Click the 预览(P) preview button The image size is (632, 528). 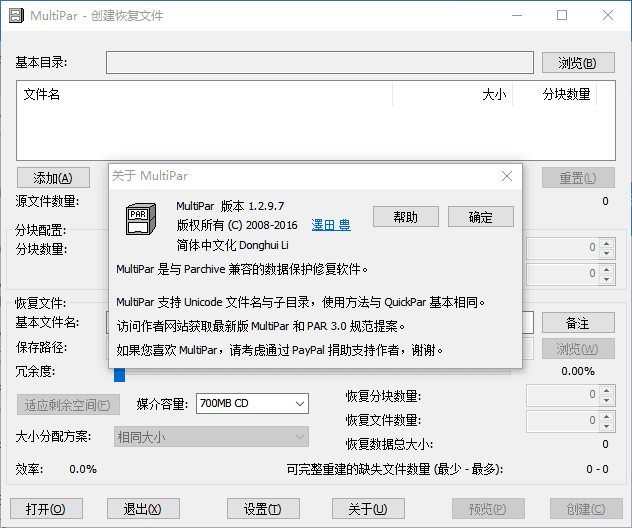488,509
